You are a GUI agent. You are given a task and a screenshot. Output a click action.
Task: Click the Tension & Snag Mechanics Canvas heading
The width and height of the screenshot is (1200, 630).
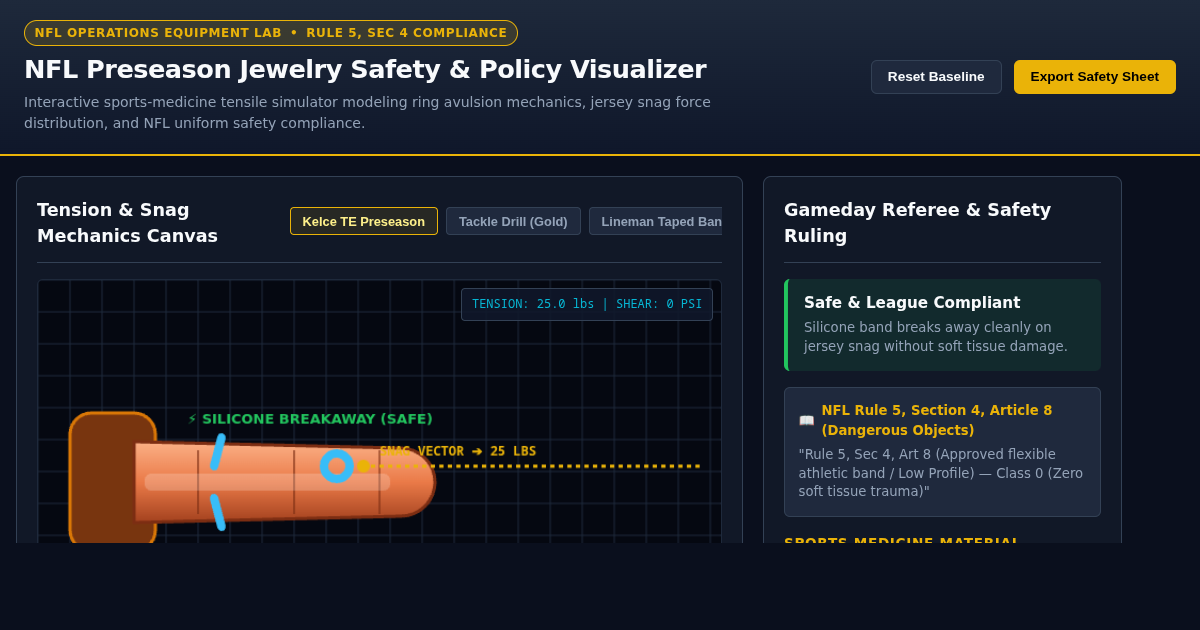(x=127, y=222)
